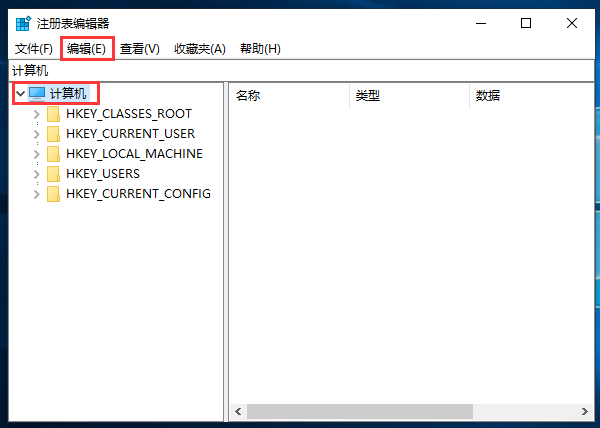This screenshot has width=600, height=428.
Task: Select the HKEY_CURRENT_CONFIG label
Action: 139,194
